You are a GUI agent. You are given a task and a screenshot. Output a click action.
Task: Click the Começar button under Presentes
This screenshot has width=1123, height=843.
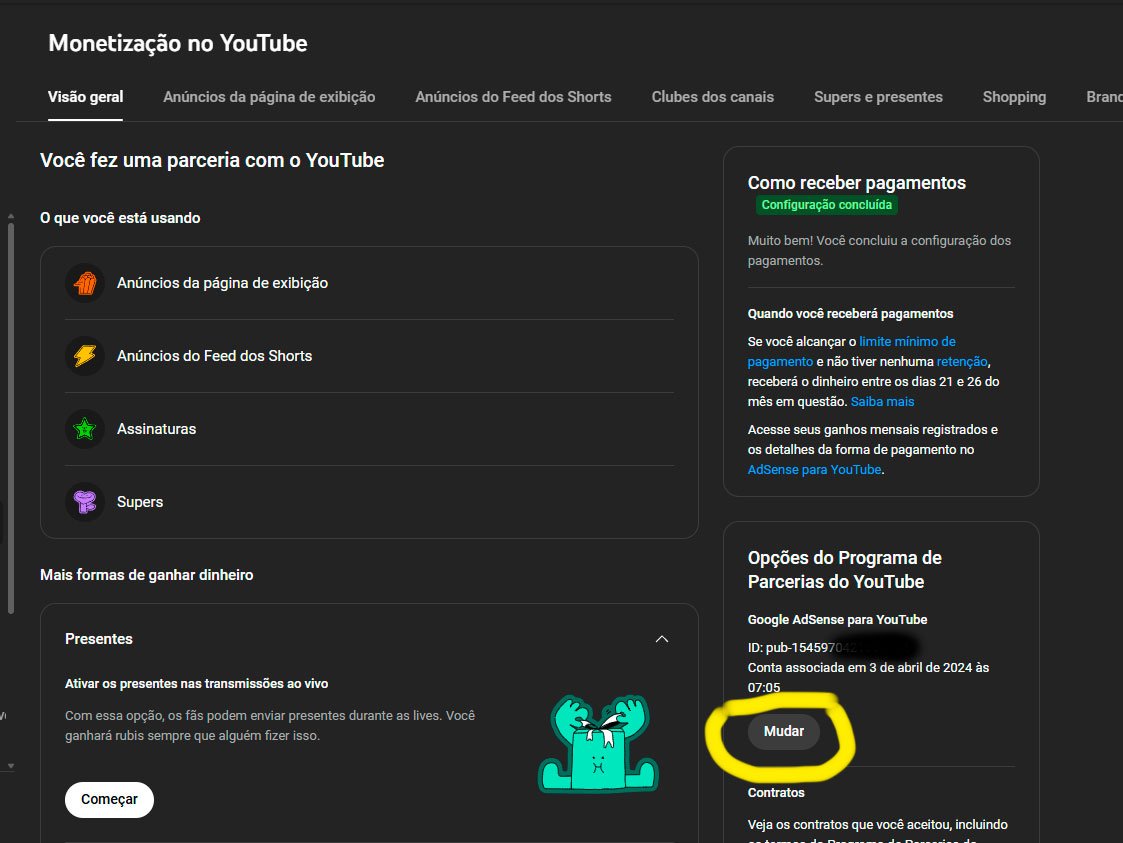click(109, 799)
